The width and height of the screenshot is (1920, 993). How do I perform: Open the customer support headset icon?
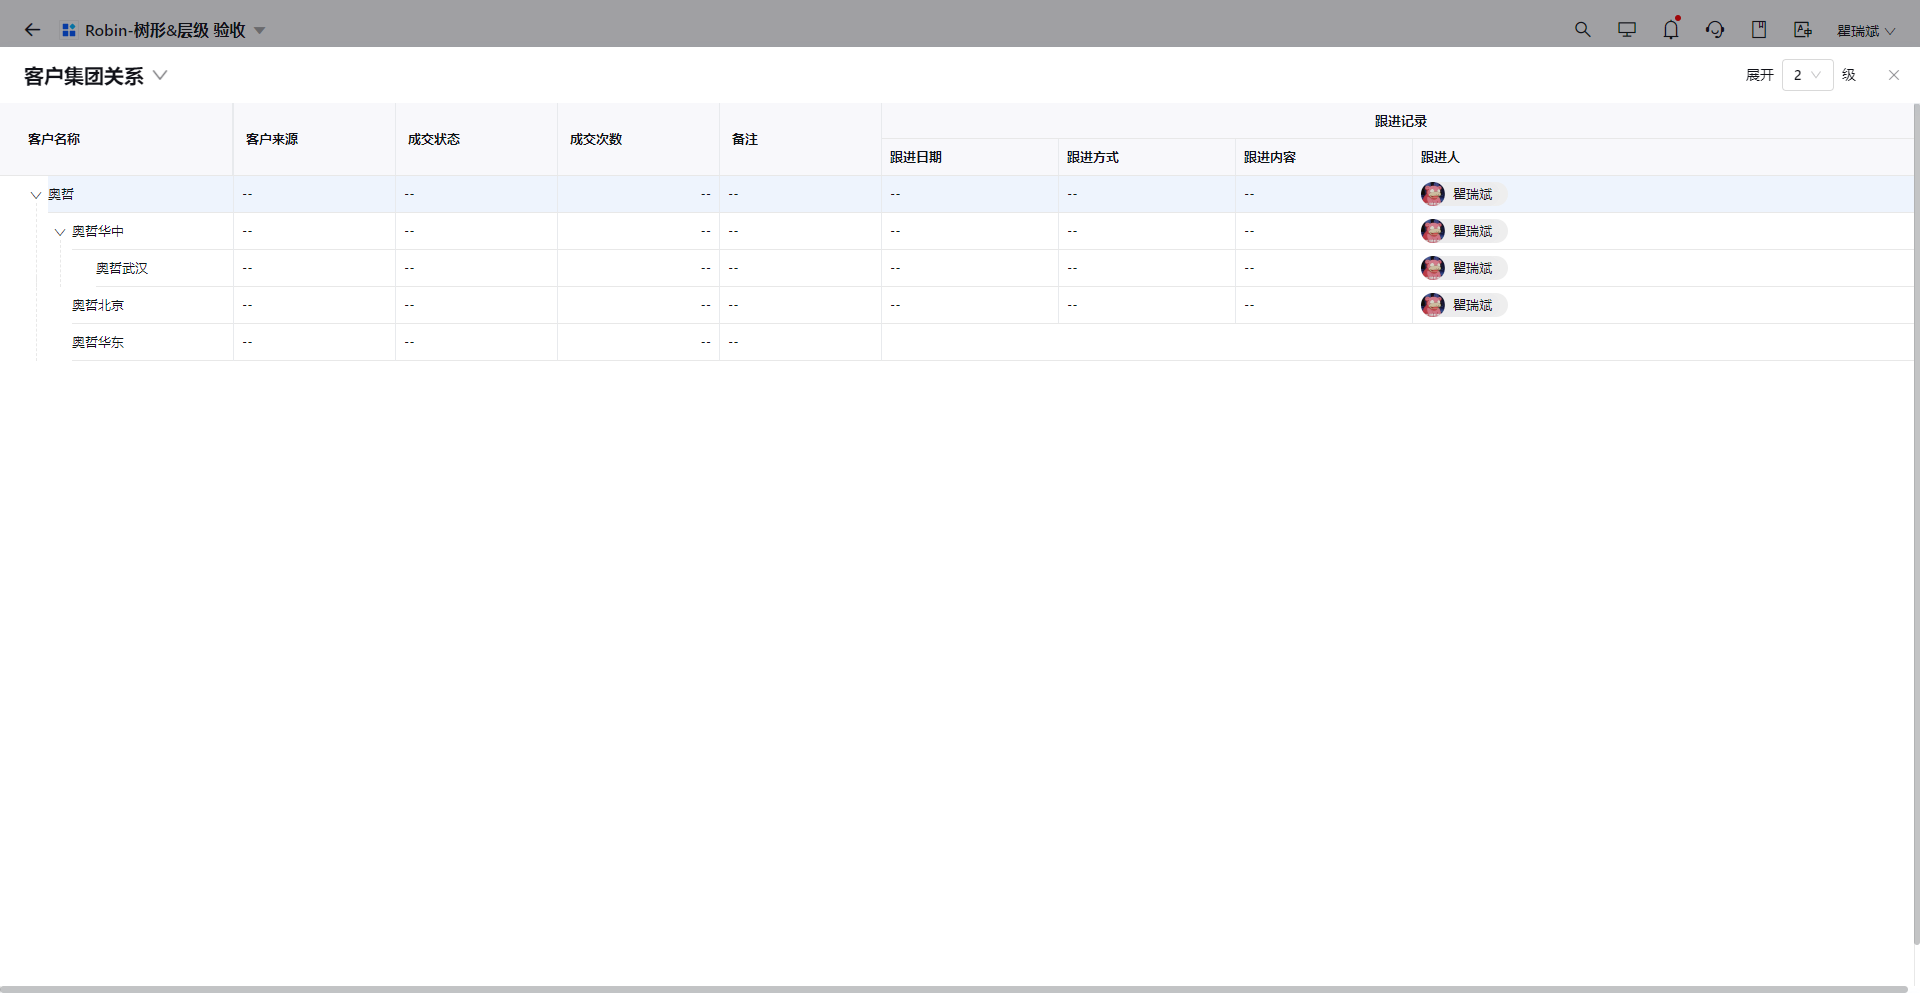pyautogui.click(x=1715, y=30)
